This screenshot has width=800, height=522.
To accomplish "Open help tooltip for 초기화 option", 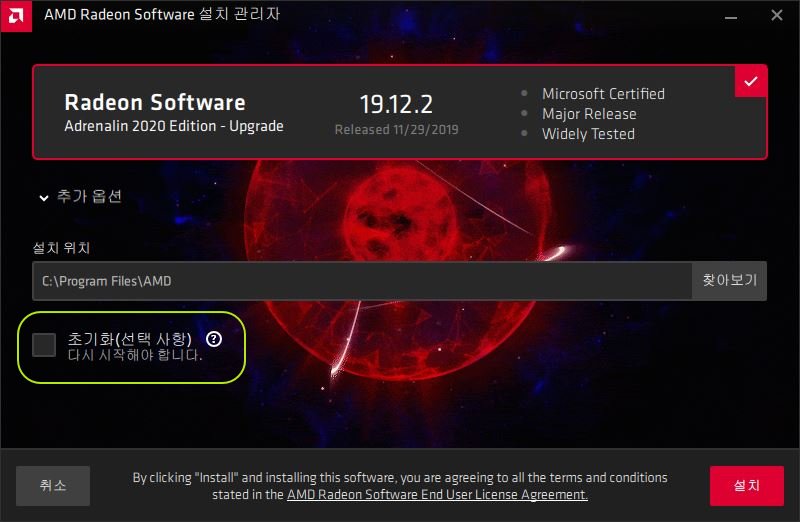I will 214,339.
